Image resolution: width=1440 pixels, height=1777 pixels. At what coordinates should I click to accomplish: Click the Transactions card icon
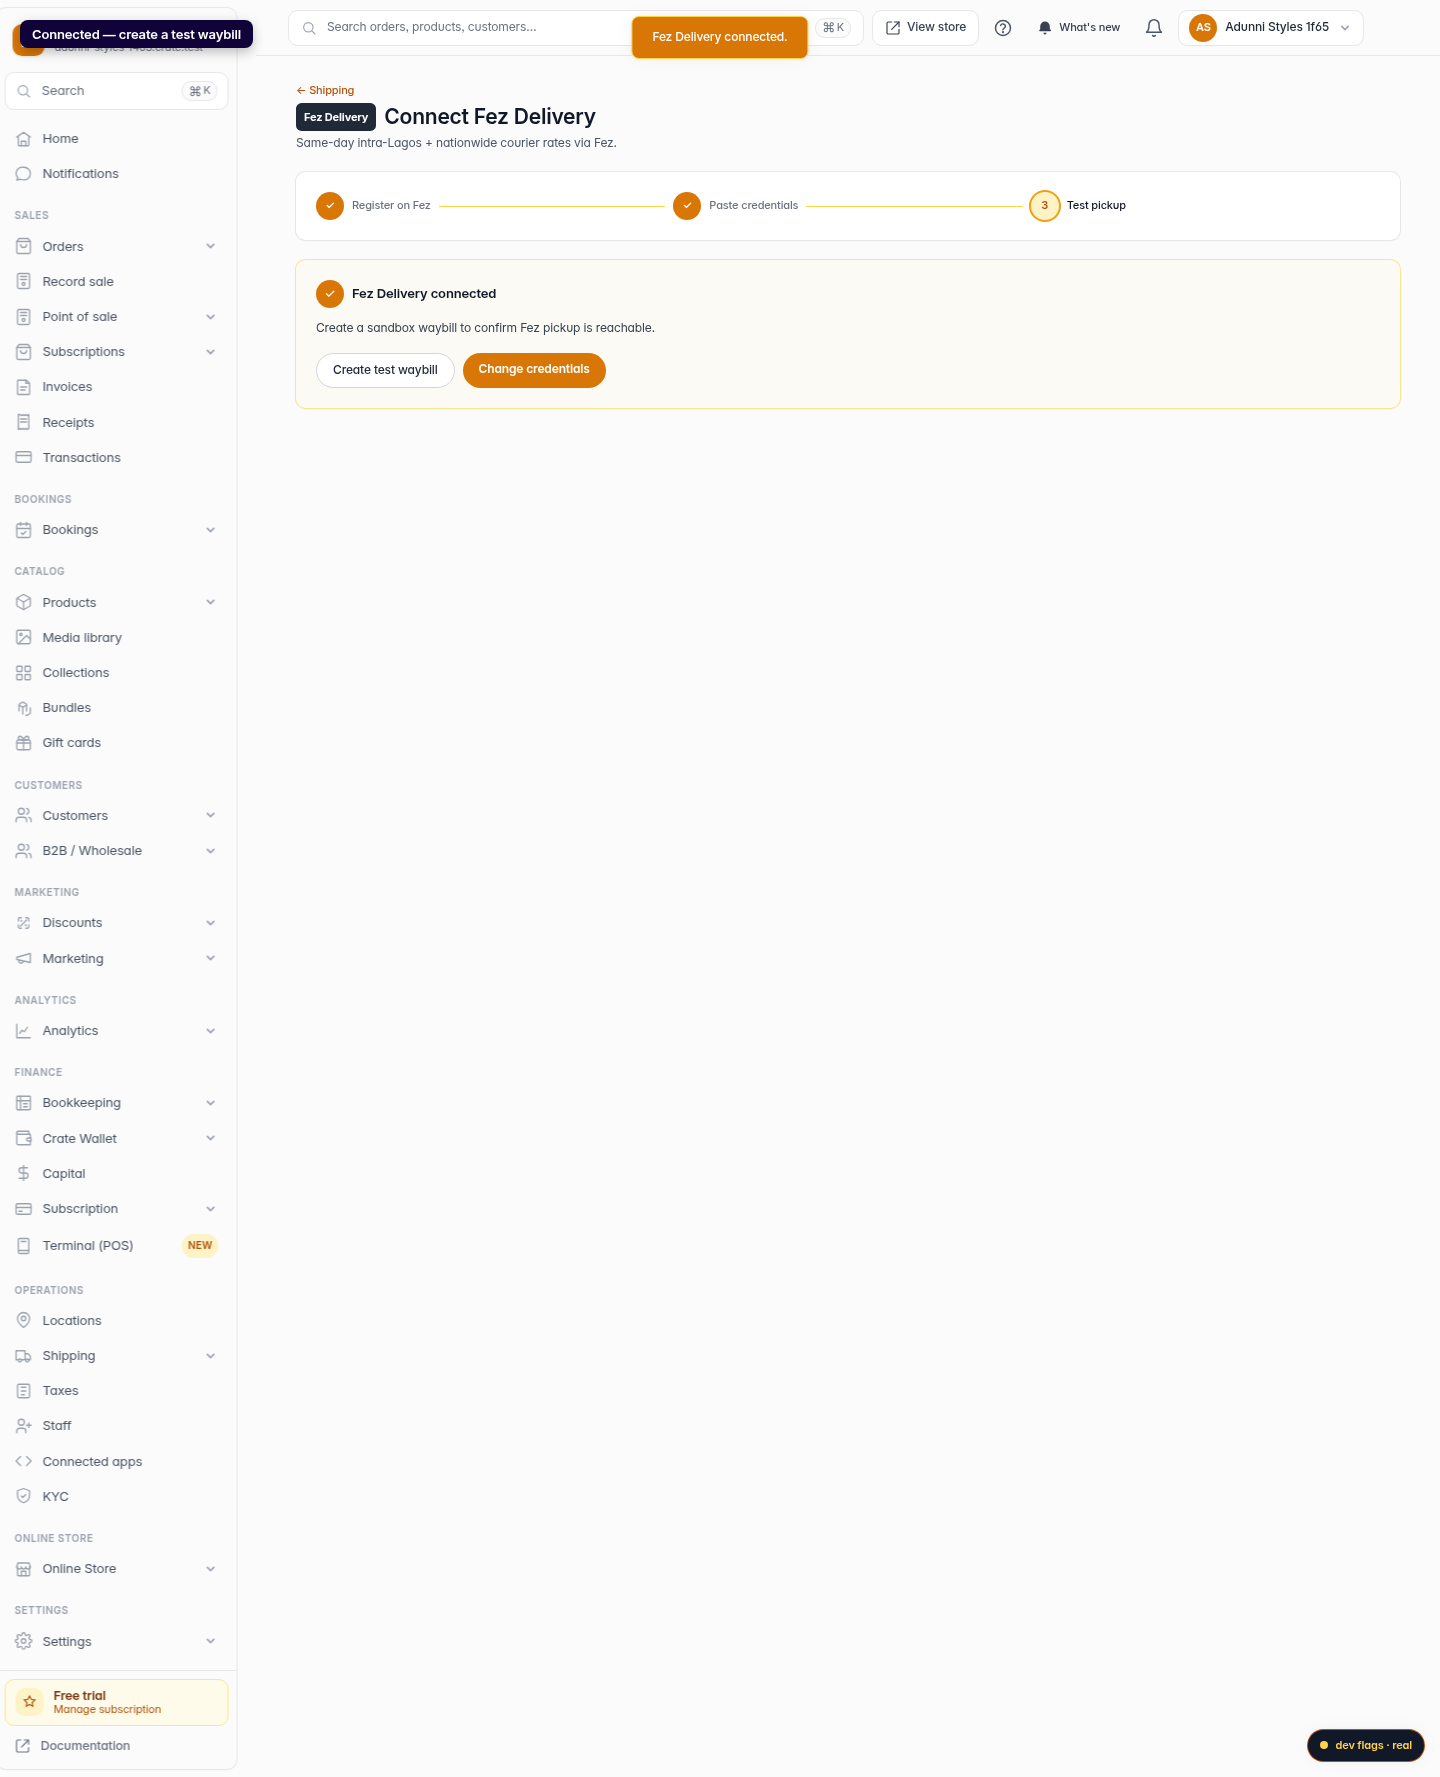point(24,458)
